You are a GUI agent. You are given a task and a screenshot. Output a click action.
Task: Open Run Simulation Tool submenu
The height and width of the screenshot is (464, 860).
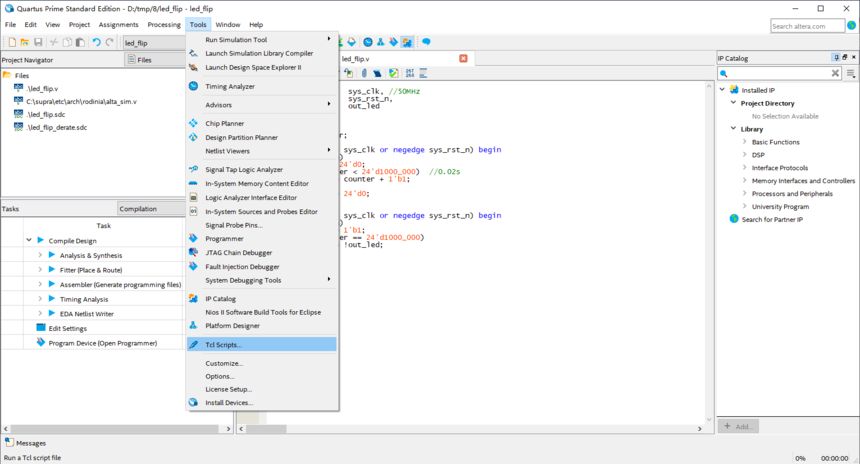pos(262,39)
